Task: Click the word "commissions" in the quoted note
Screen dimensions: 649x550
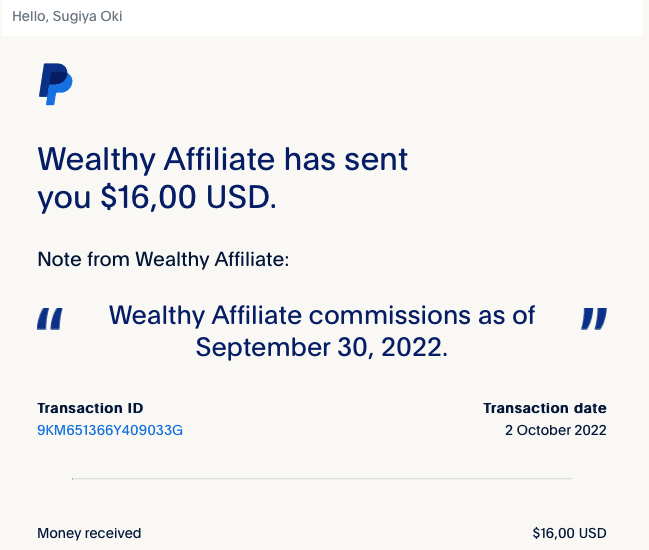Action: click(389, 316)
